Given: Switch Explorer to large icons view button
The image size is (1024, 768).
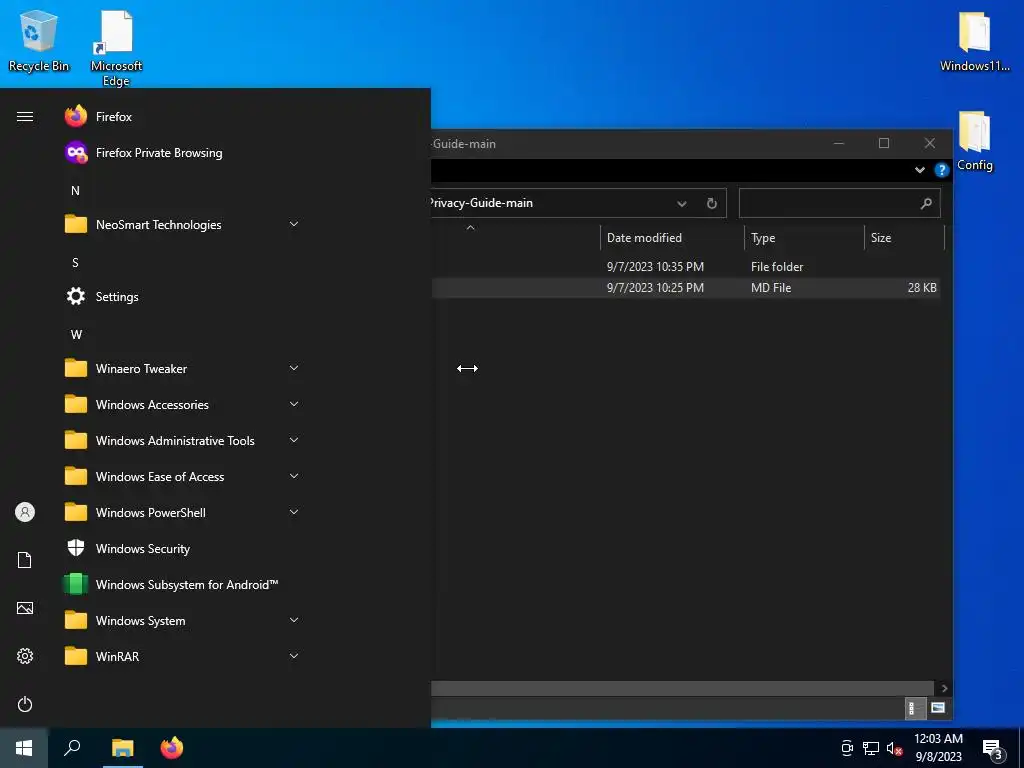Looking at the screenshot, I should pyautogui.click(x=937, y=708).
